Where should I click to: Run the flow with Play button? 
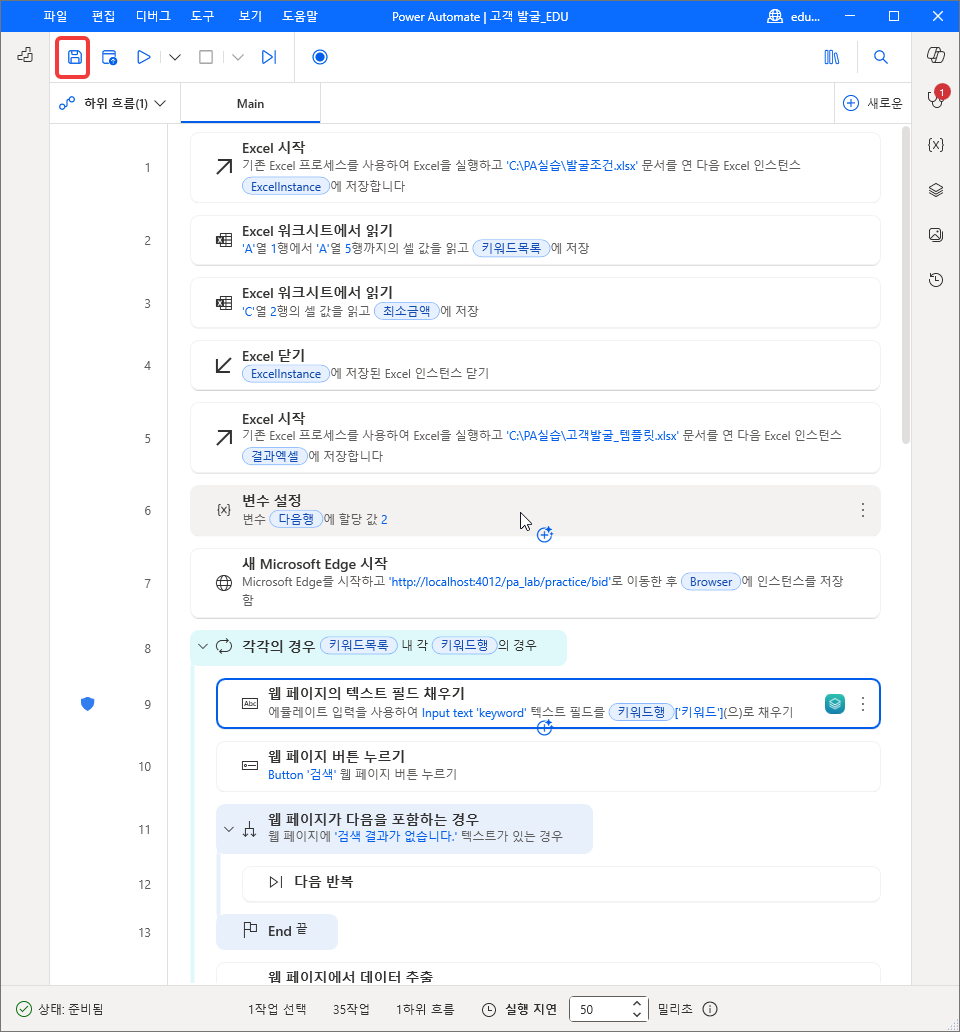(x=143, y=57)
